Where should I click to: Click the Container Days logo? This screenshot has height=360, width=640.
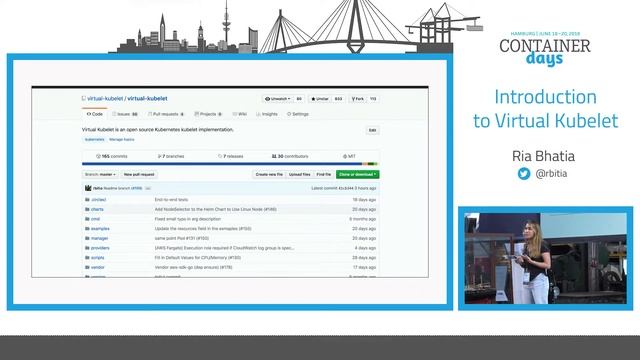click(544, 49)
